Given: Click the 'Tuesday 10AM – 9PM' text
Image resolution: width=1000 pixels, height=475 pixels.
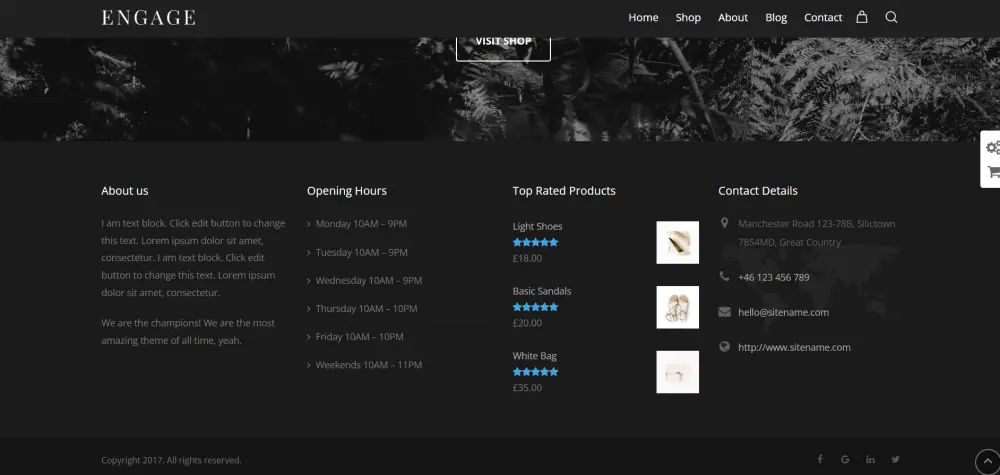Looking at the screenshot, I should 362,252.
